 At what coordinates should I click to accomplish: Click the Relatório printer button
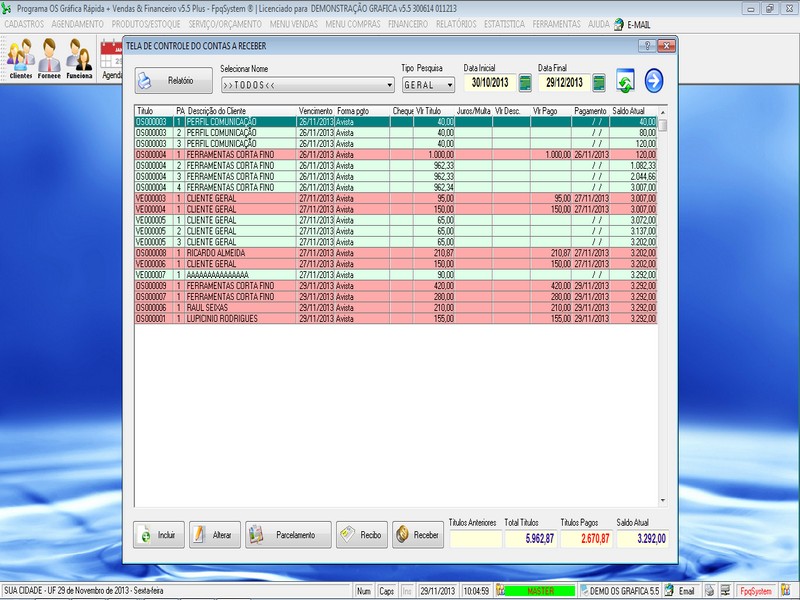click(x=173, y=81)
